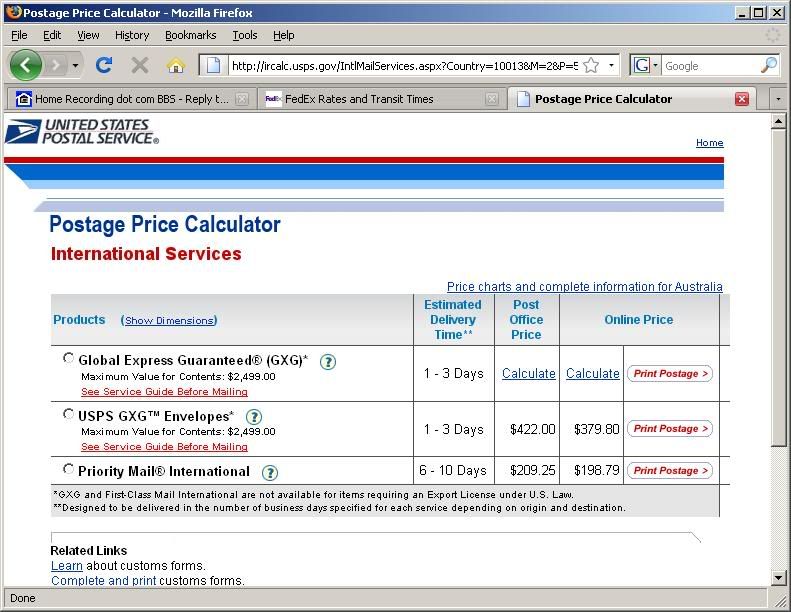Open the Edit menu

click(52, 35)
